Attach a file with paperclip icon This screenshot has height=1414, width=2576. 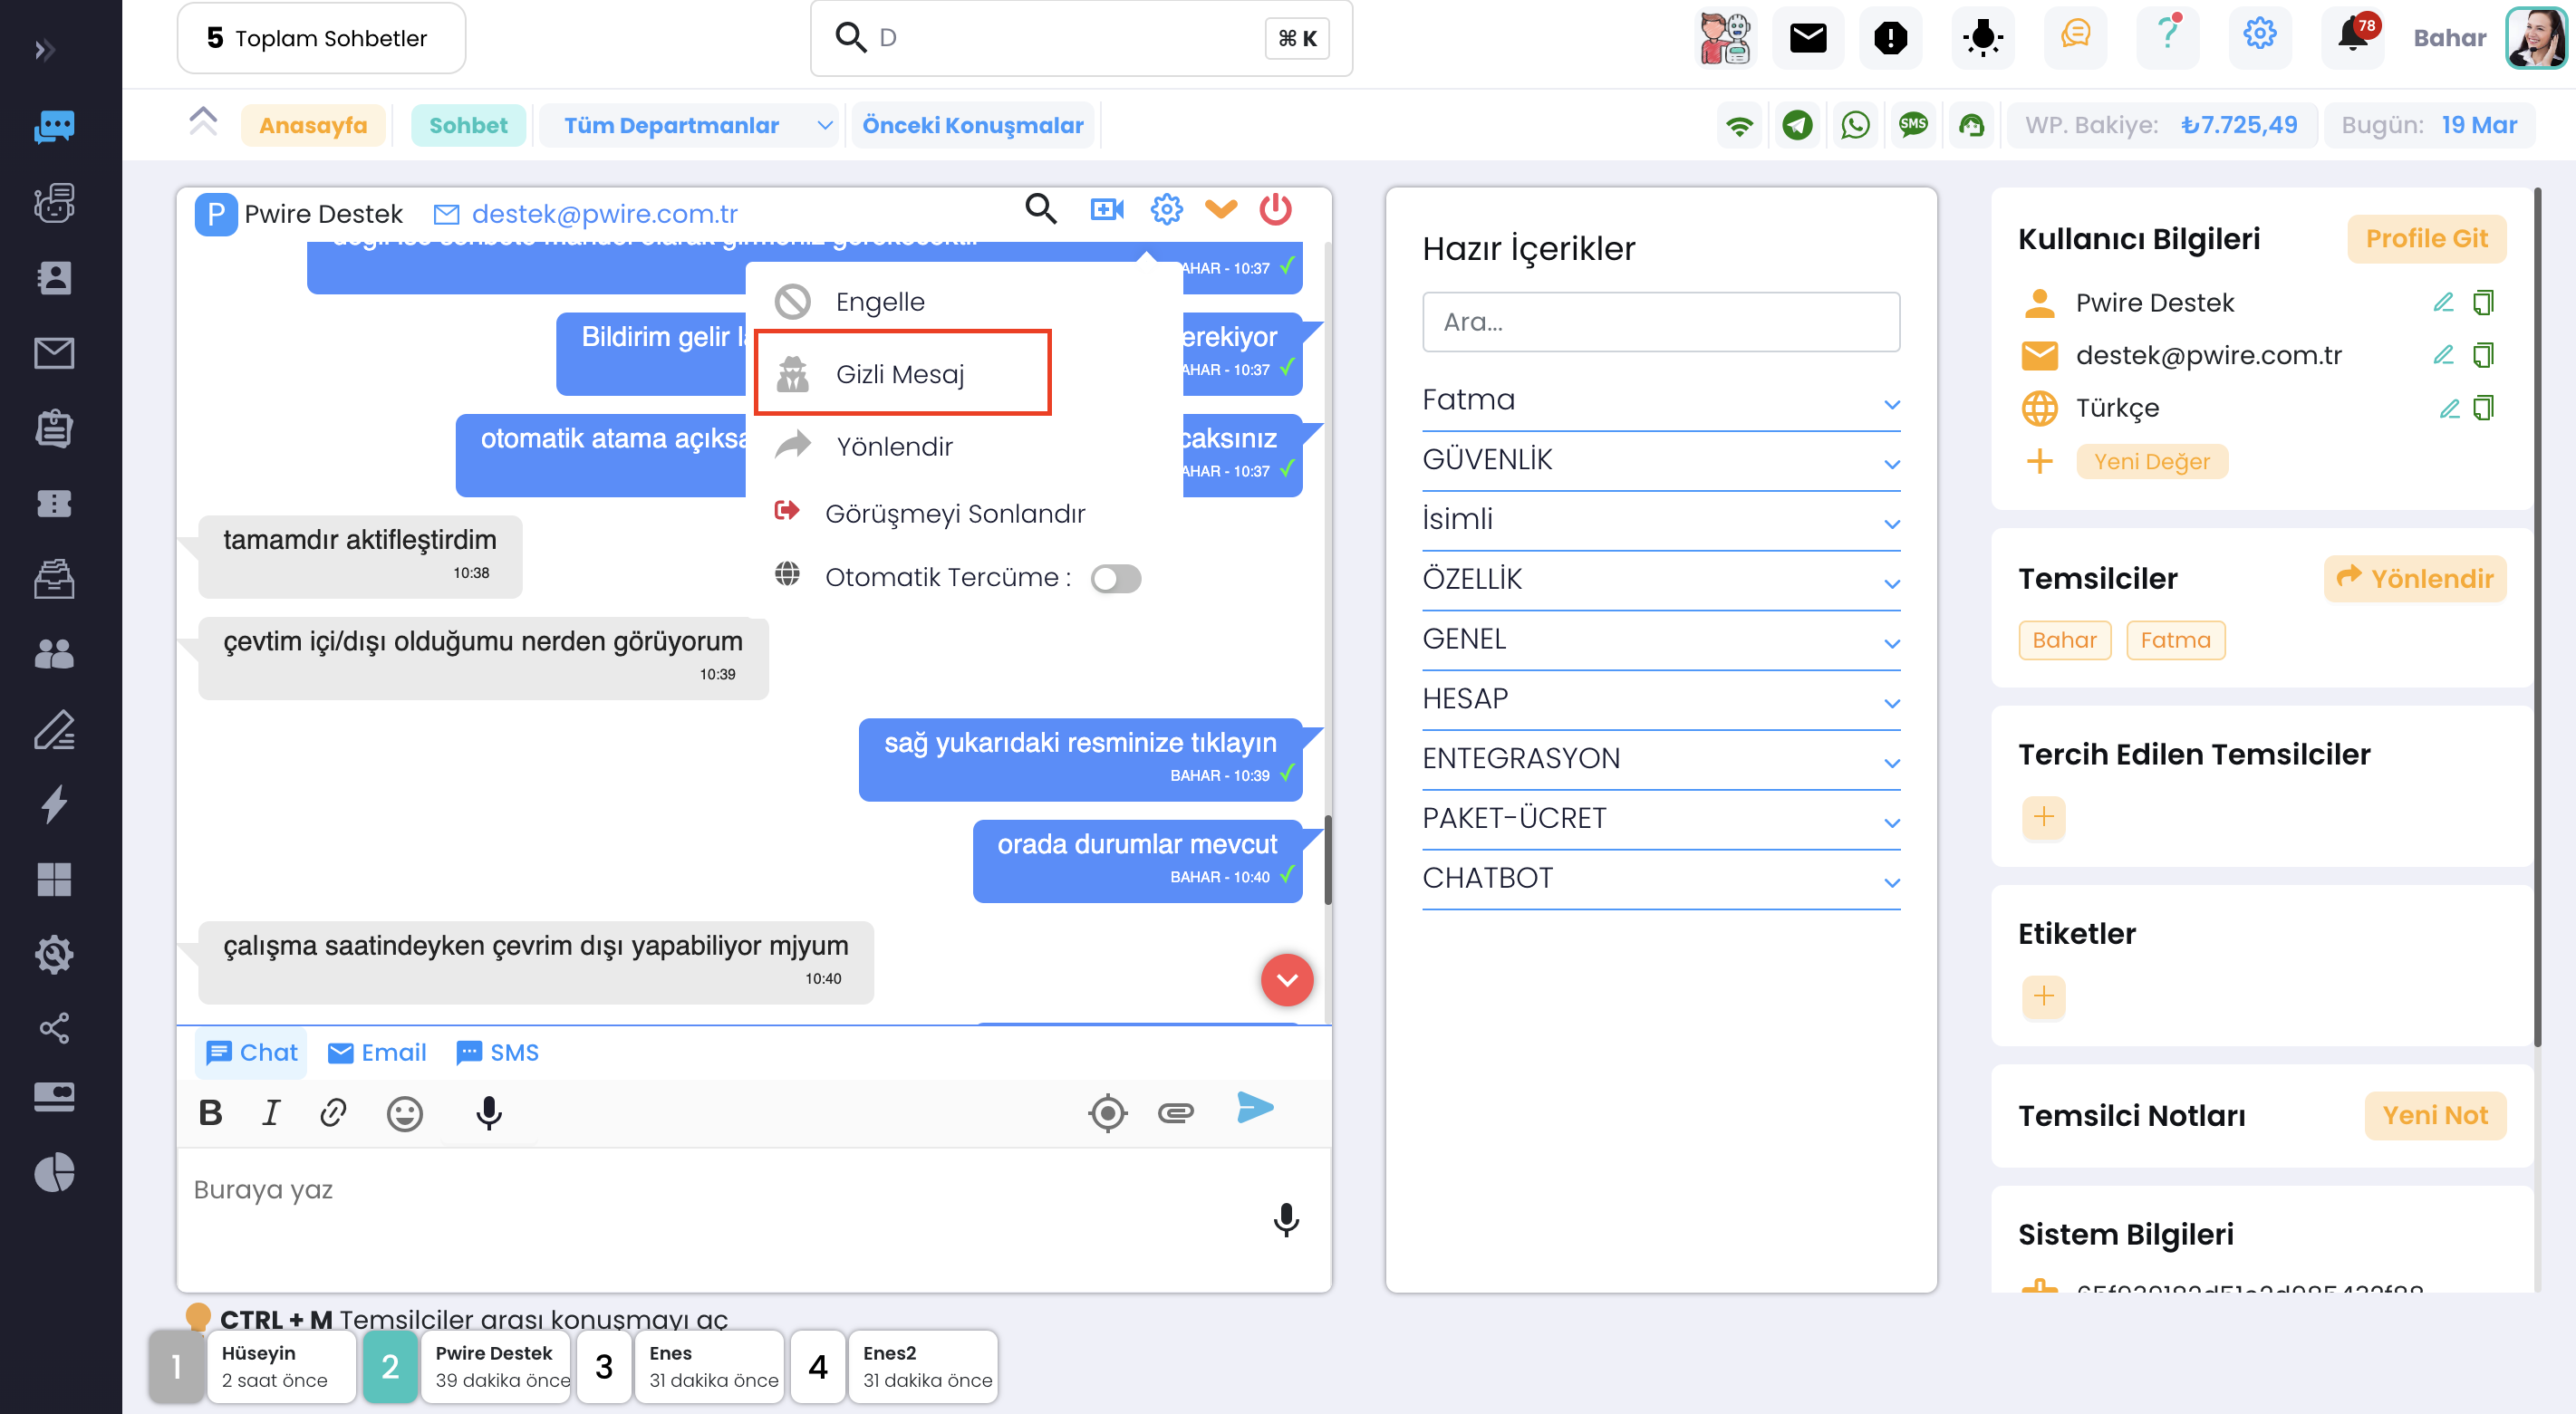(1176, 1112)
